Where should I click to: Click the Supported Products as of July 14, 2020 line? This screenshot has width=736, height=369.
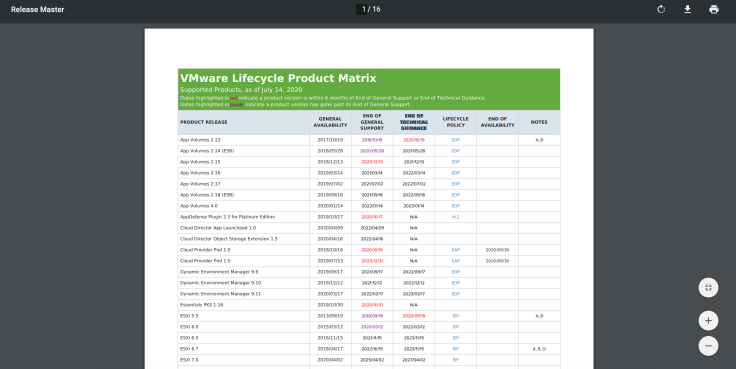[241, 90]
